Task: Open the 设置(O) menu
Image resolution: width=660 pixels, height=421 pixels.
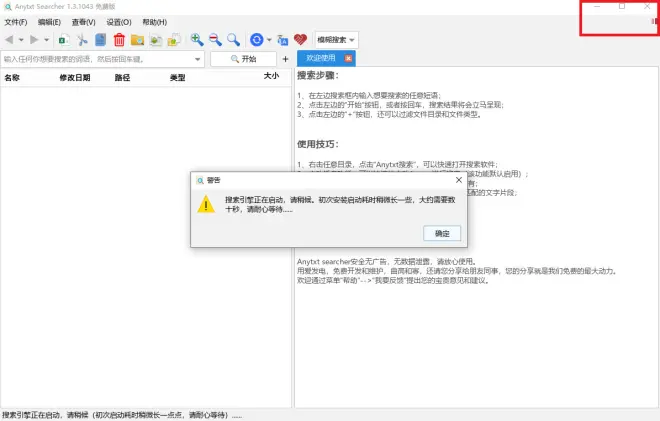Action: pyautogui.click(x=119, y=22)
